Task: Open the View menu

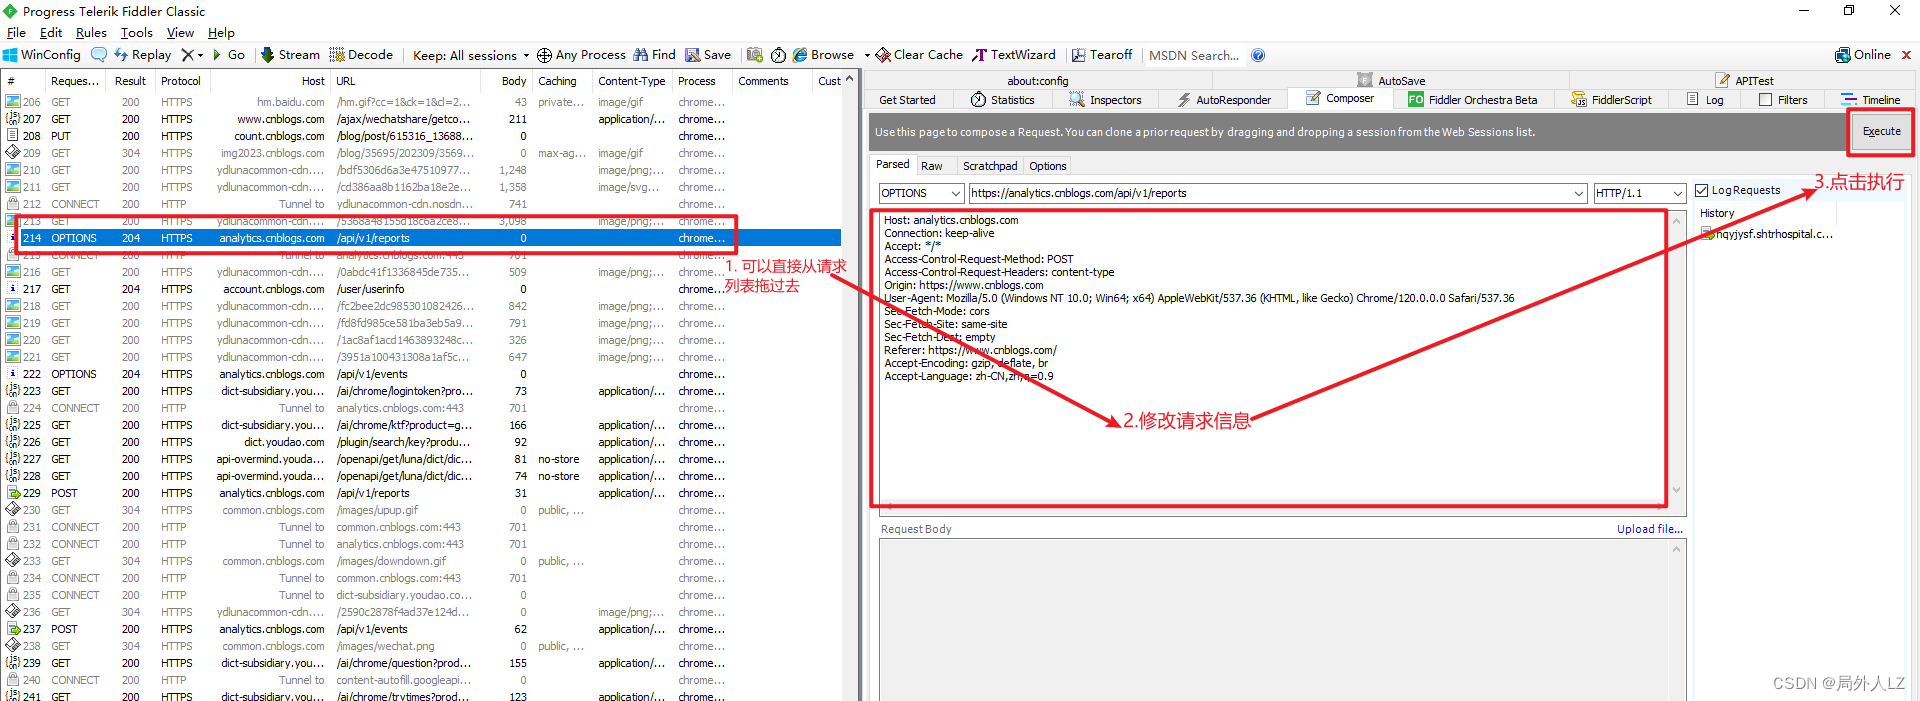Action: (x=180, y=33)
